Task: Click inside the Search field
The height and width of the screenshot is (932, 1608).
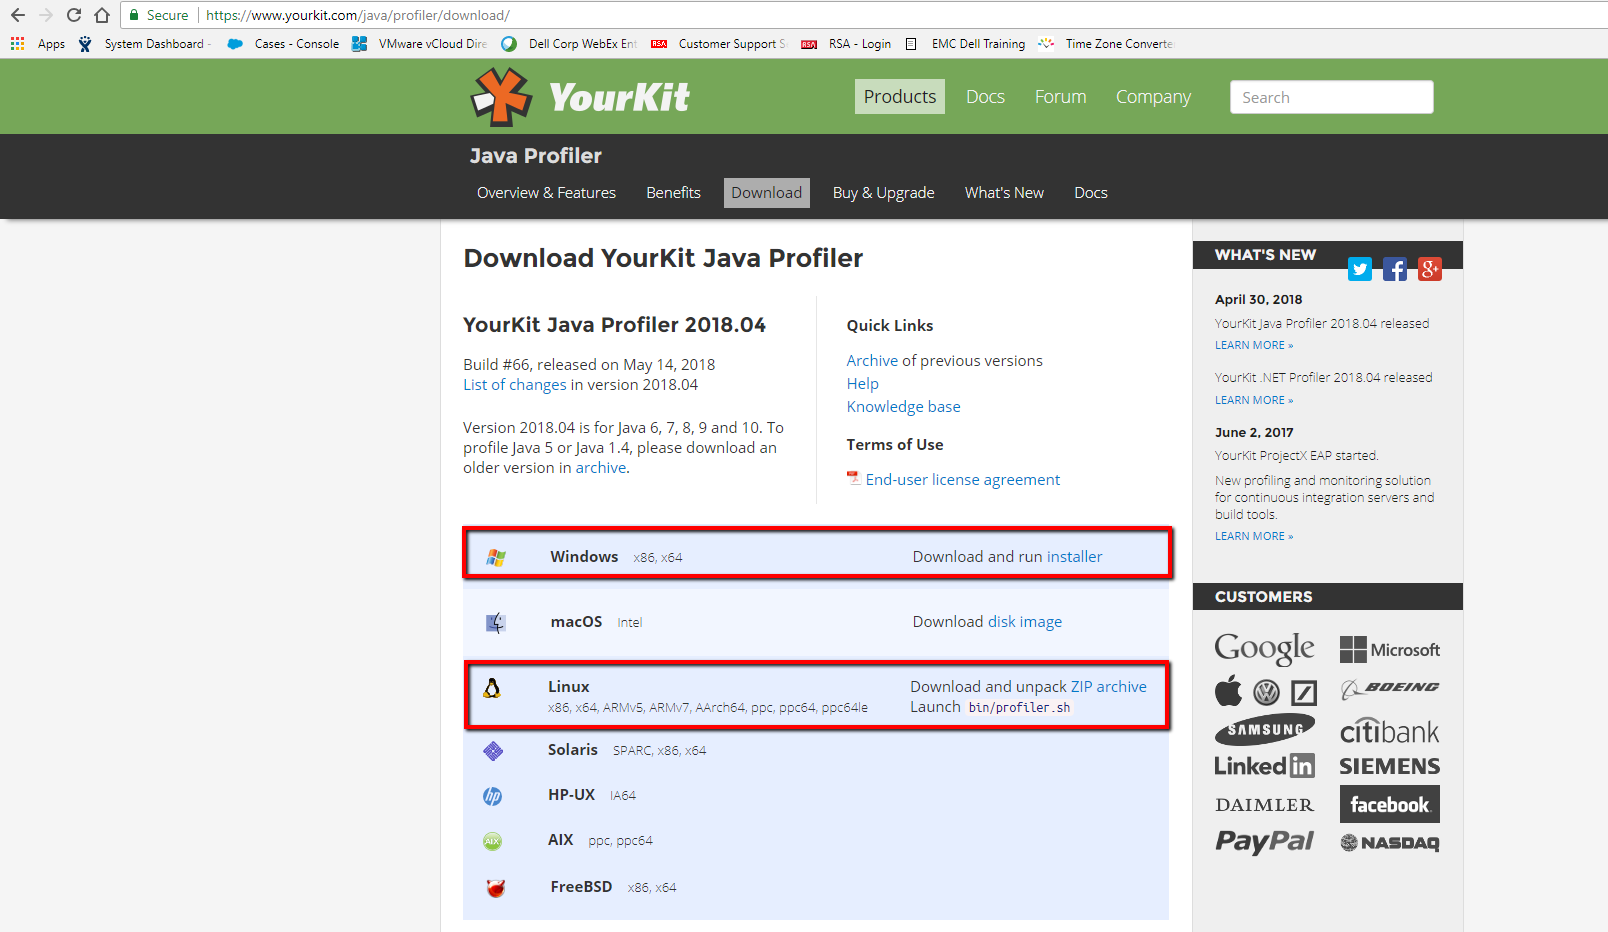Action: pos(1331,96)
